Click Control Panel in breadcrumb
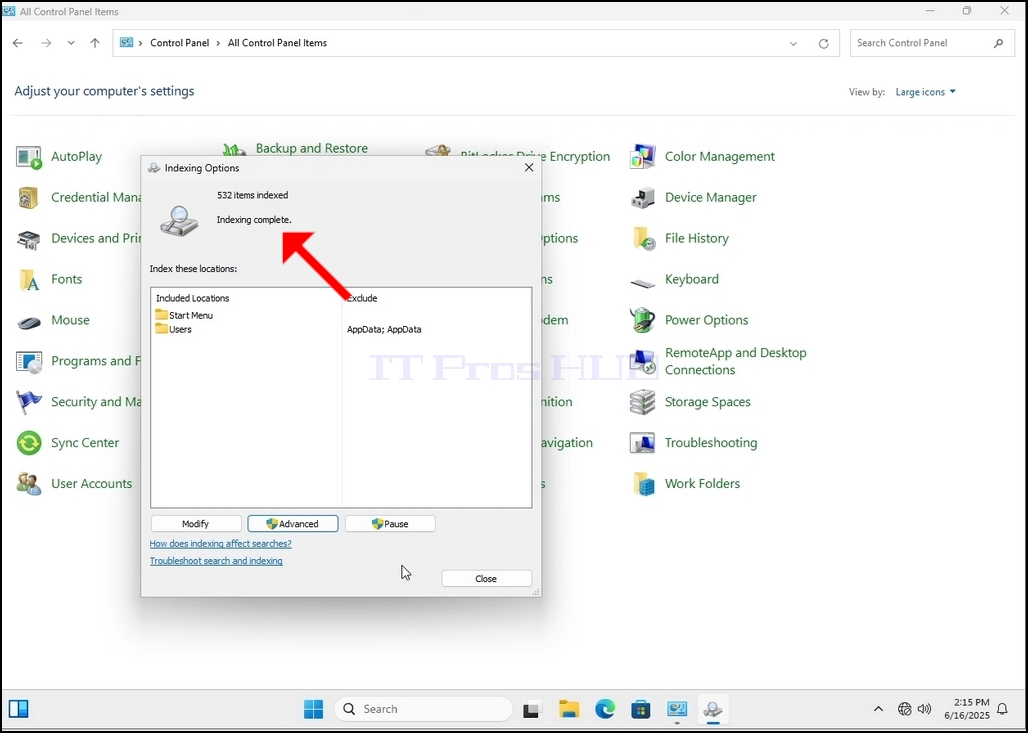 180,43
